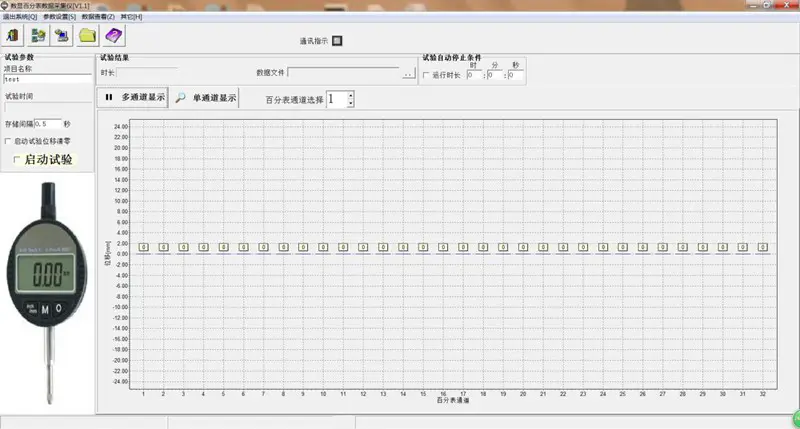The height and width of the screenshot is (429, 800).
Task: Click the in/mm button on the gauge
Action: click(32, 309)
